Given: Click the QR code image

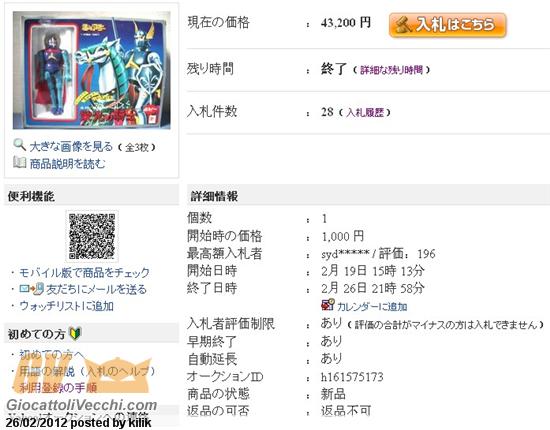Looking at the screenshot, I should [92, 236].
